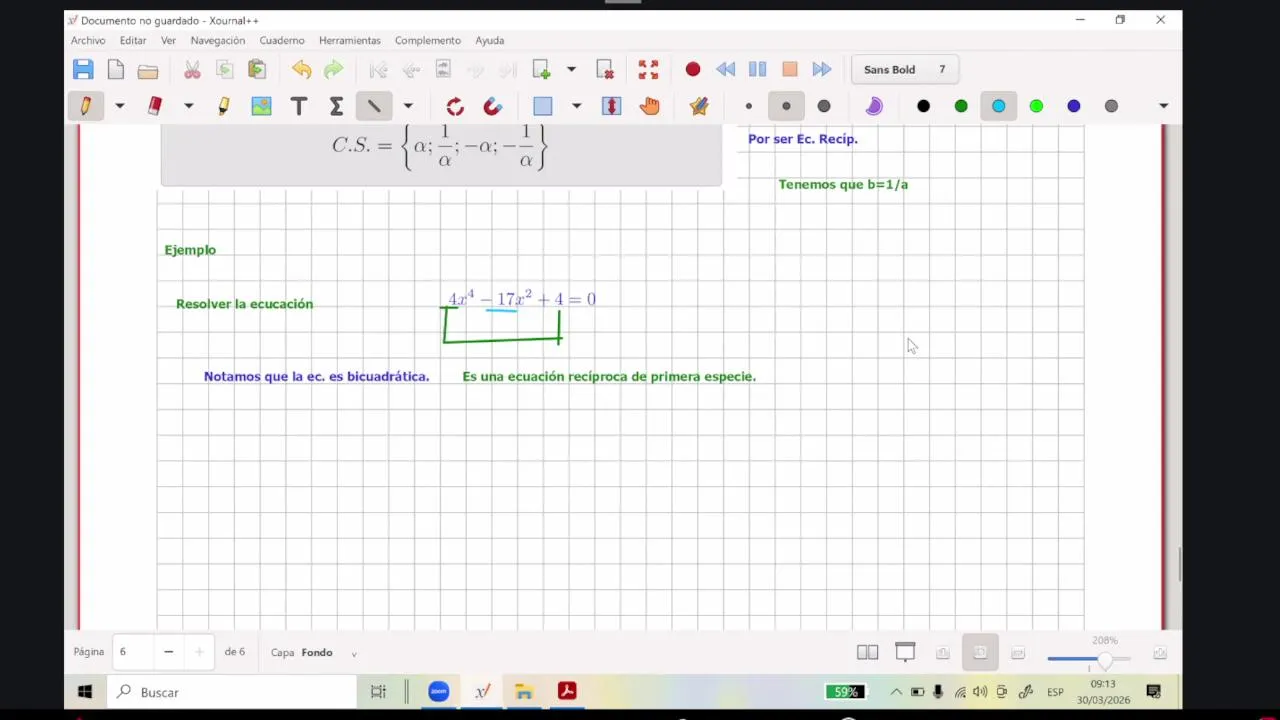
Task: Open the insert page options dropdown
Action: (571, 69)
